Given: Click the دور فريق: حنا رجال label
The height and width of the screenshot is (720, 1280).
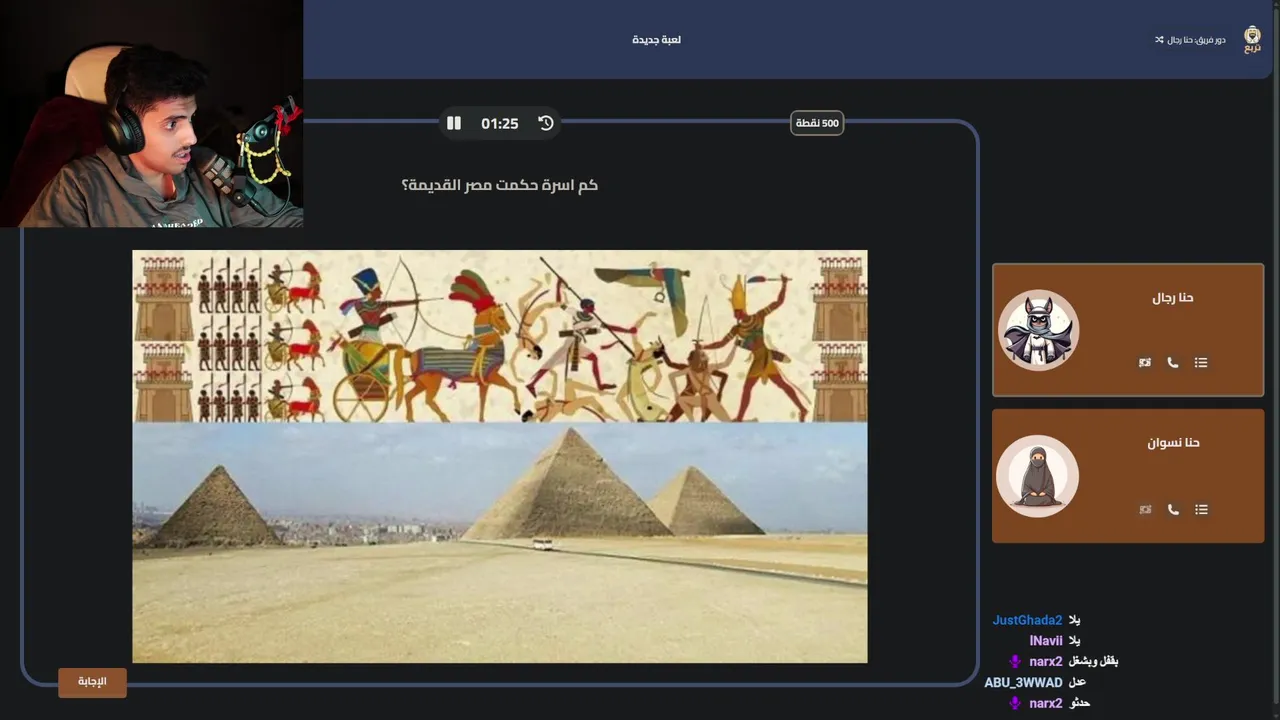Looking at the screenshot, I should coord(1197,40).
